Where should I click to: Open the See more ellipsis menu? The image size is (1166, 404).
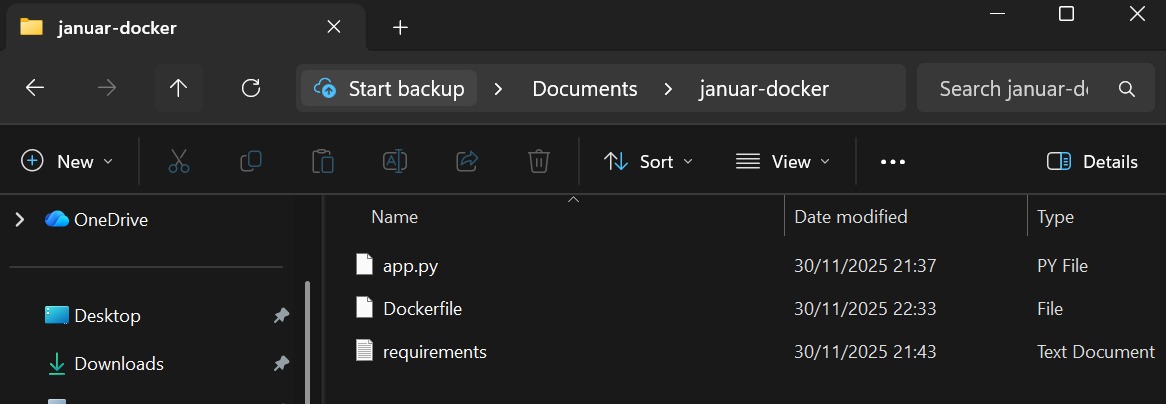[892, 161]
